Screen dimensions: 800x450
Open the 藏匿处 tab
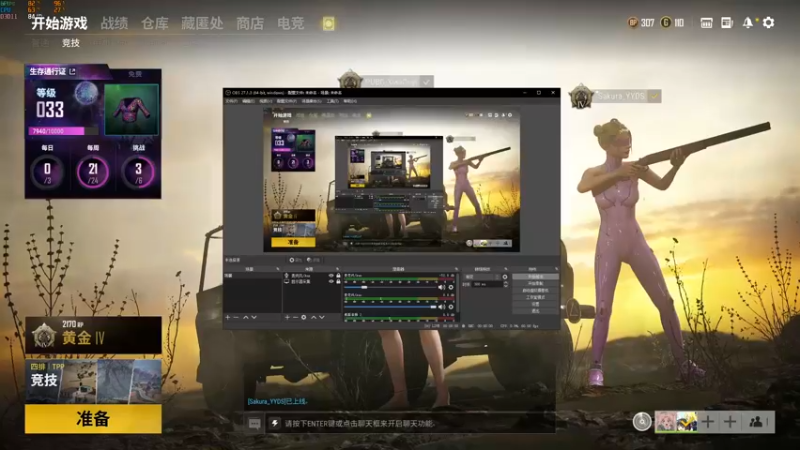[x=202, y=23]
